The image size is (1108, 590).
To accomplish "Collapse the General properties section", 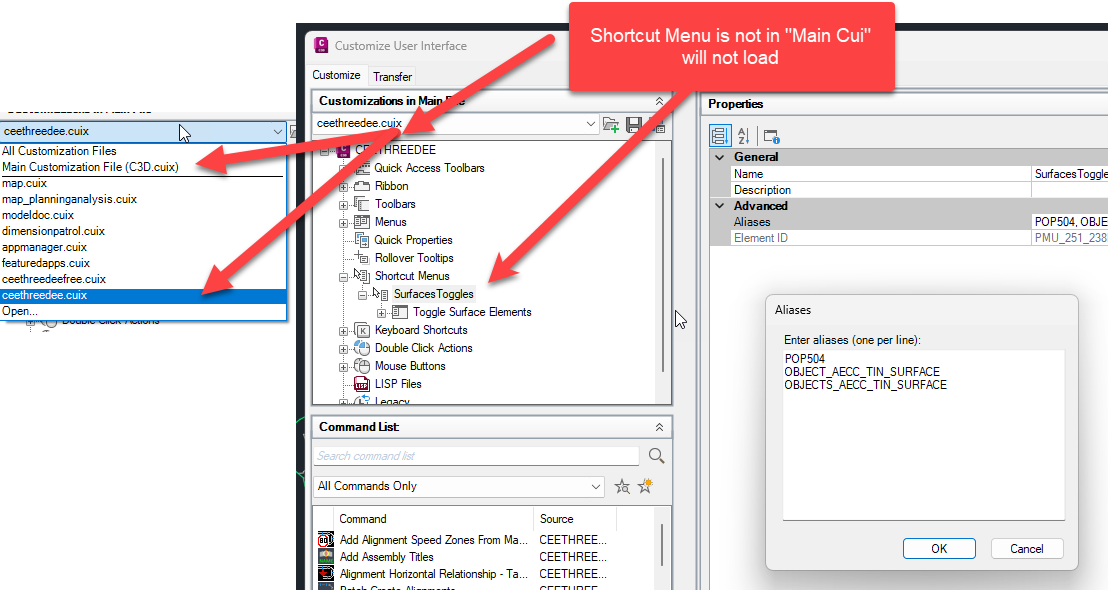I will point(720,157).
